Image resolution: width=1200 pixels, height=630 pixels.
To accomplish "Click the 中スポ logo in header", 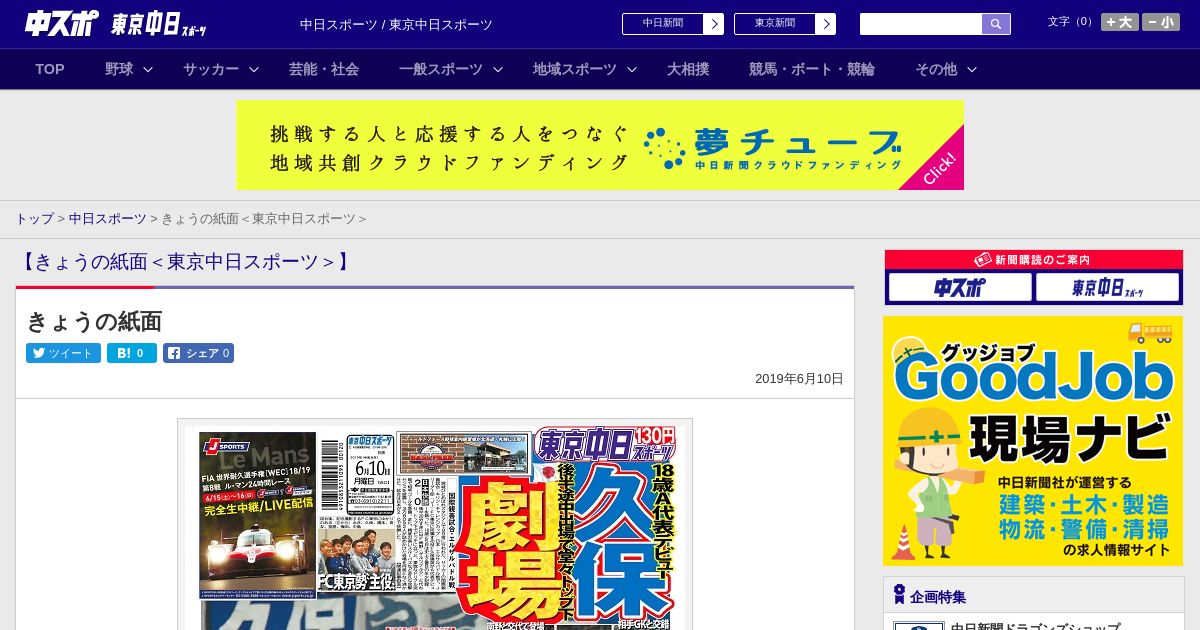I will (61, 24).
